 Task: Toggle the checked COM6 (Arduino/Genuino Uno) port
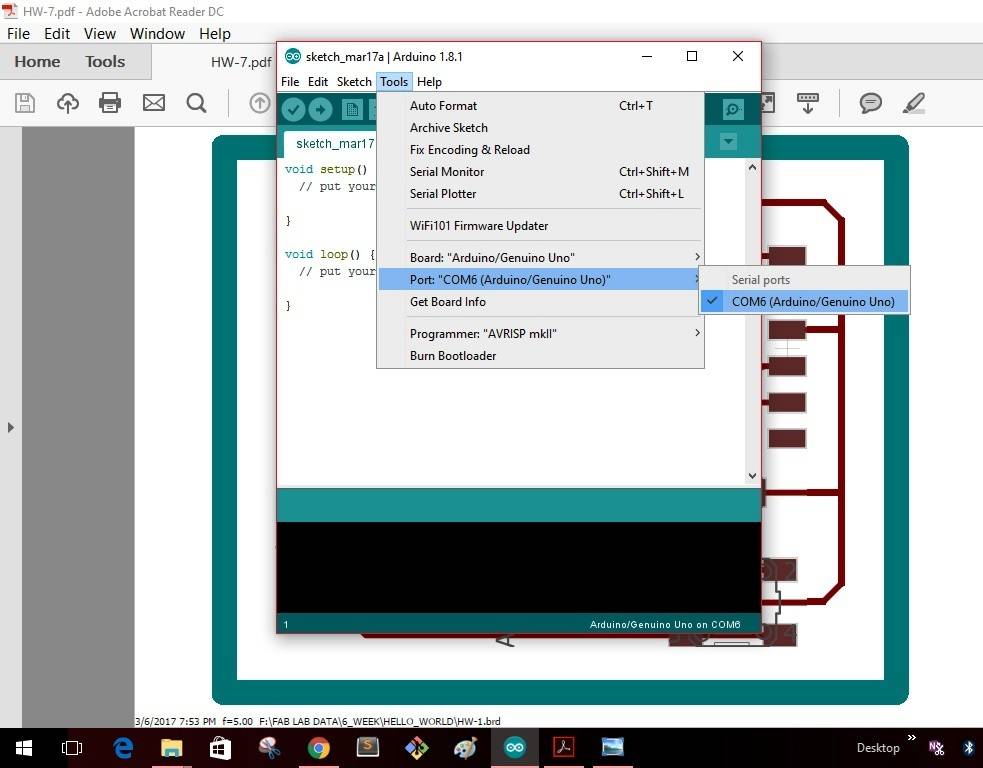(804, 302)
